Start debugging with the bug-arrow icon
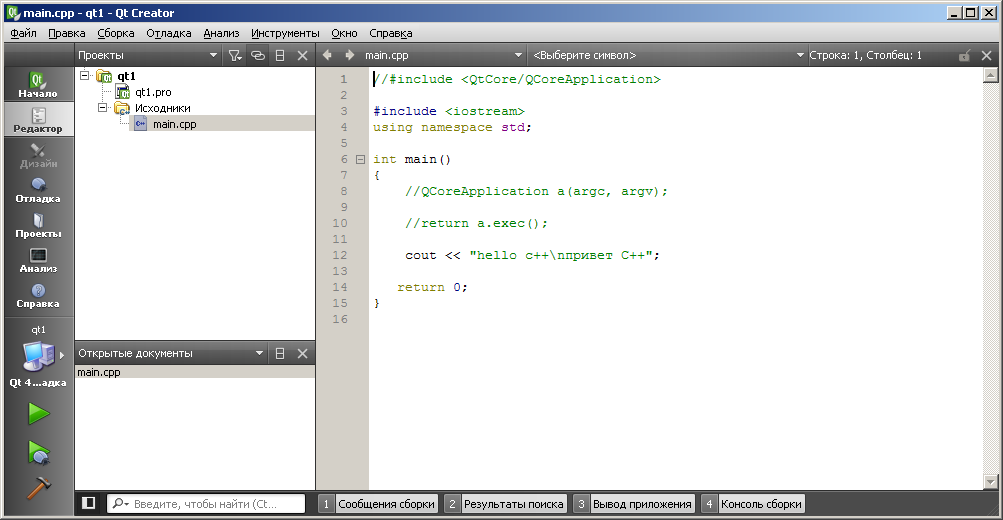 click(x=38, y=452)
